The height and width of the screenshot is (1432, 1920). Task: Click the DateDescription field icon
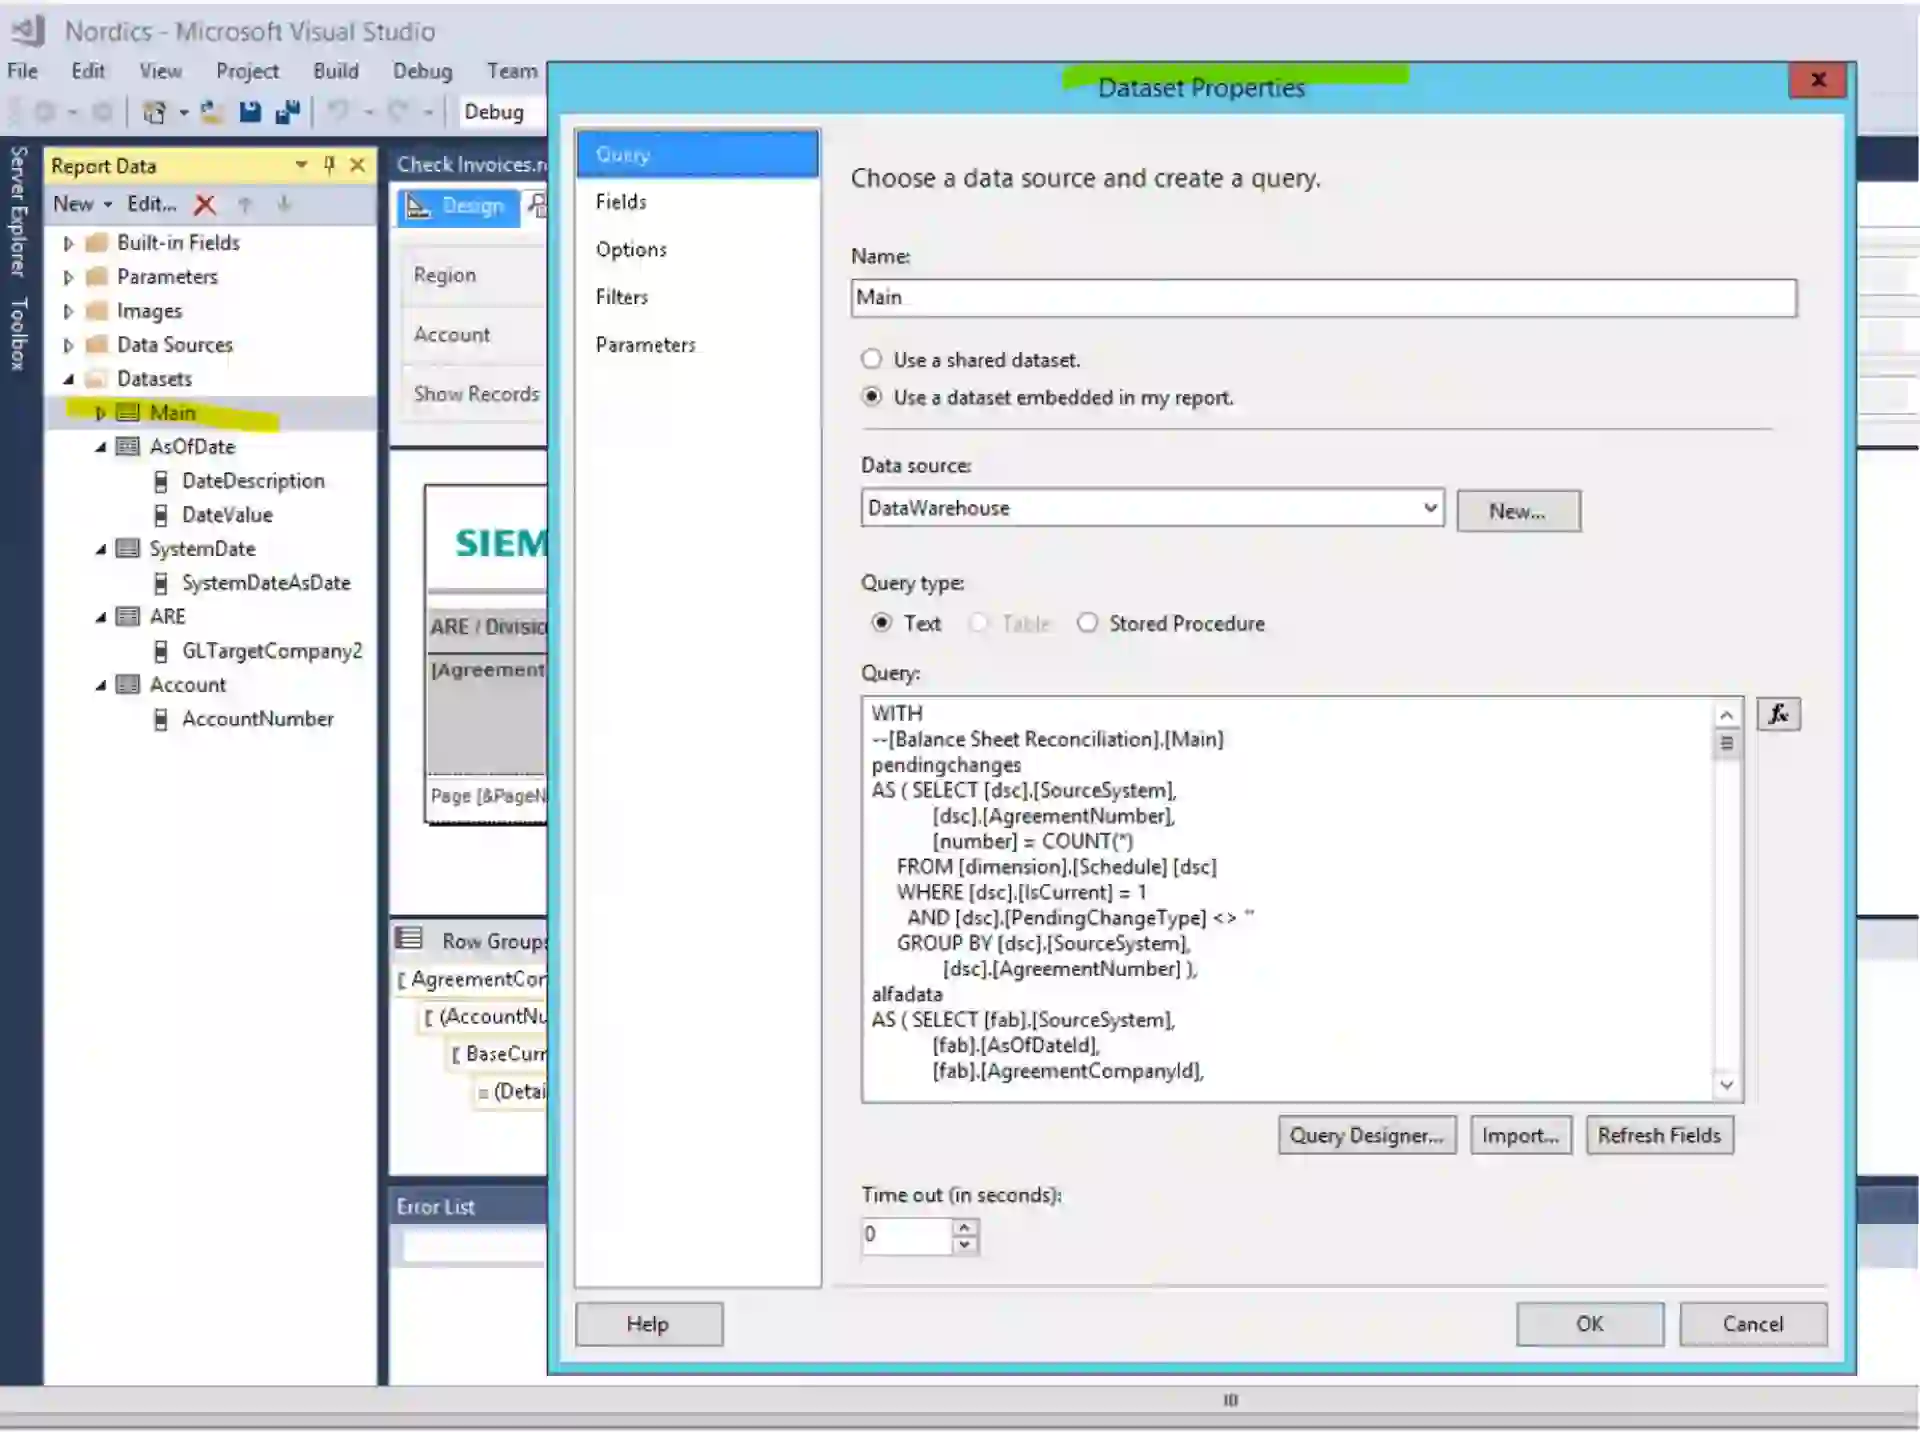[161, 481]
